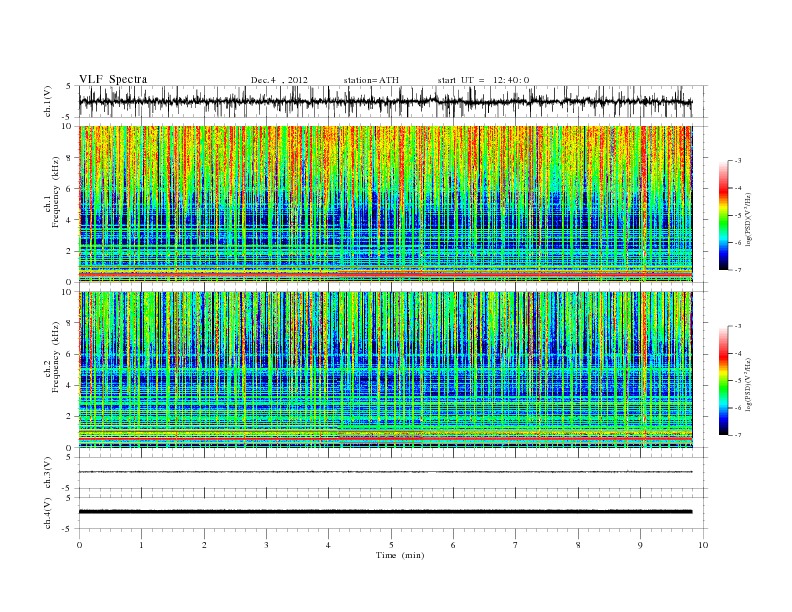Click the ch.1 voltage waveform trace
This screenshot has width=792, height=612.
(x=385, y=101)
